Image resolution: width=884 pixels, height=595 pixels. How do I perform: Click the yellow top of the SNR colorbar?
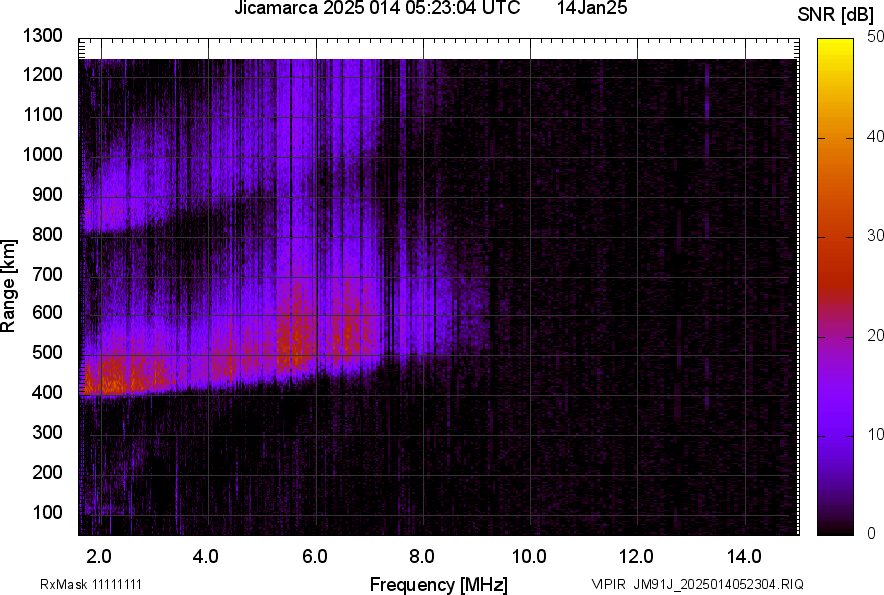tap(836, 48)
